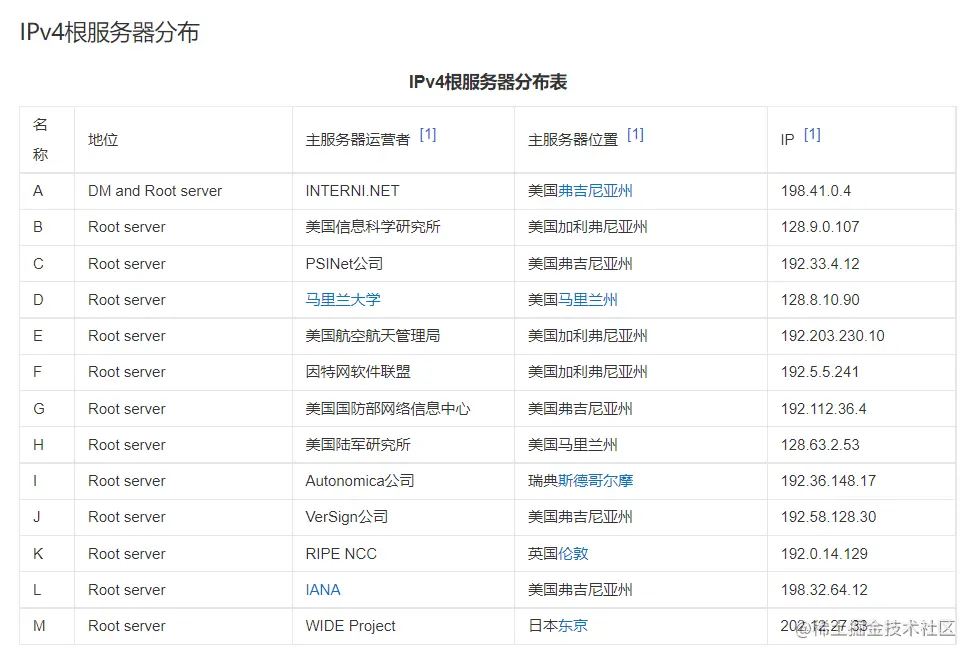This screenshot has width=975, height=658.
Task: Follow reference [1] next to 主服务器运营者
Action: click(428, 134)
